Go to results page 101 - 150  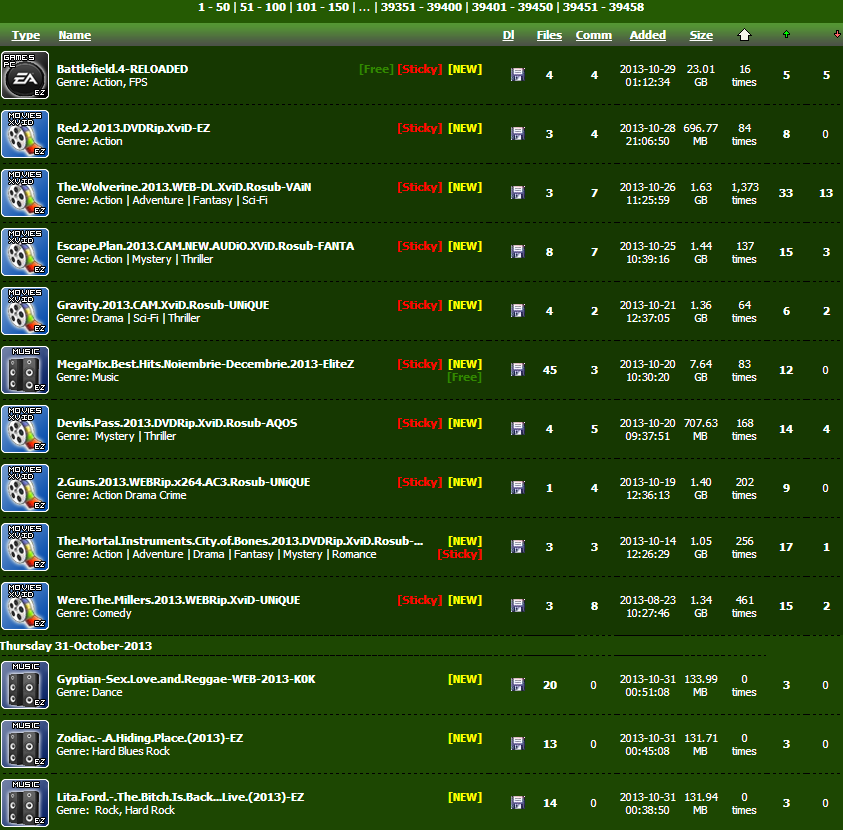pos(323,8)
